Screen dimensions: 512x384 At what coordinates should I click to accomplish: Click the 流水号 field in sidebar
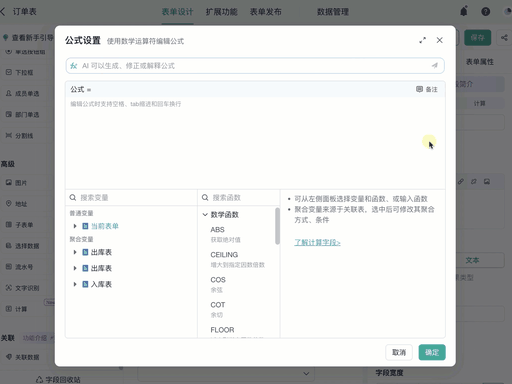tap(20, 267)
